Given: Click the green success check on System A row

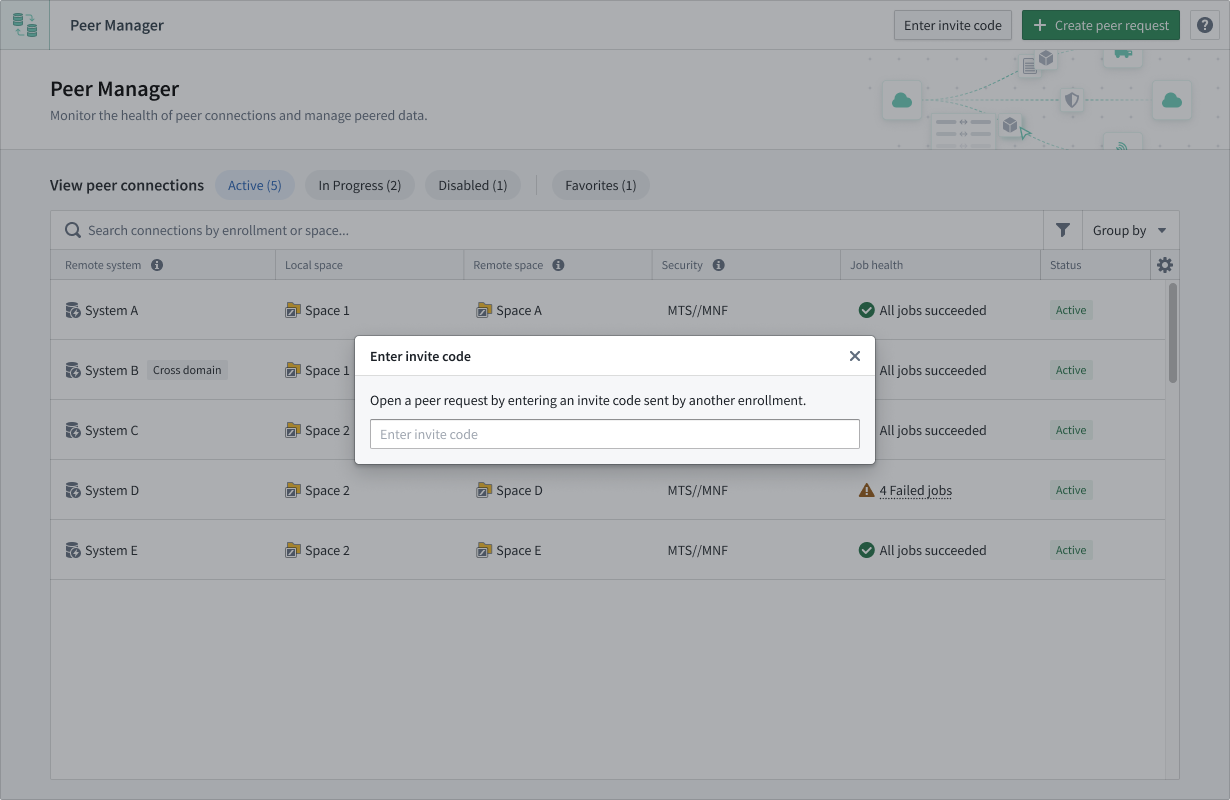Looking at the screenshot, I should click(866, 310).
